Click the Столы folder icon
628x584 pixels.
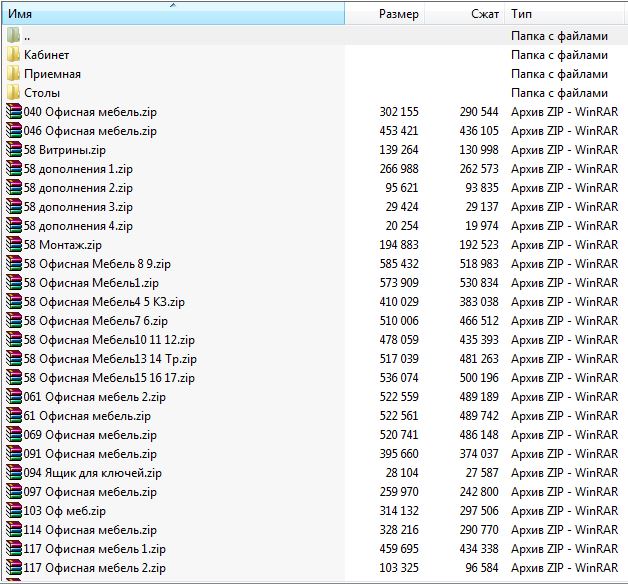tap(13, 93)
